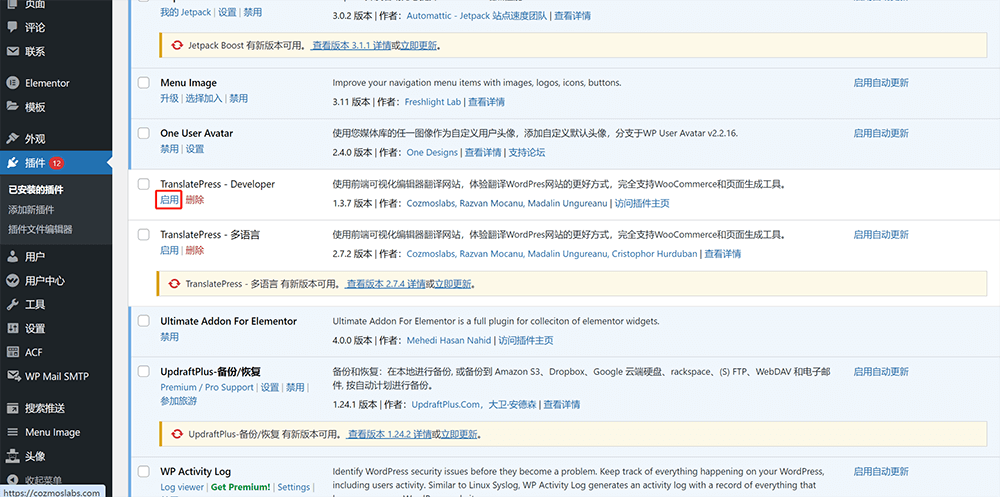The width and height of the screenshot is (1000, 497).
Task: Activate TranslatePress - 多语言 via 启用 link
Action: [170, 250]
